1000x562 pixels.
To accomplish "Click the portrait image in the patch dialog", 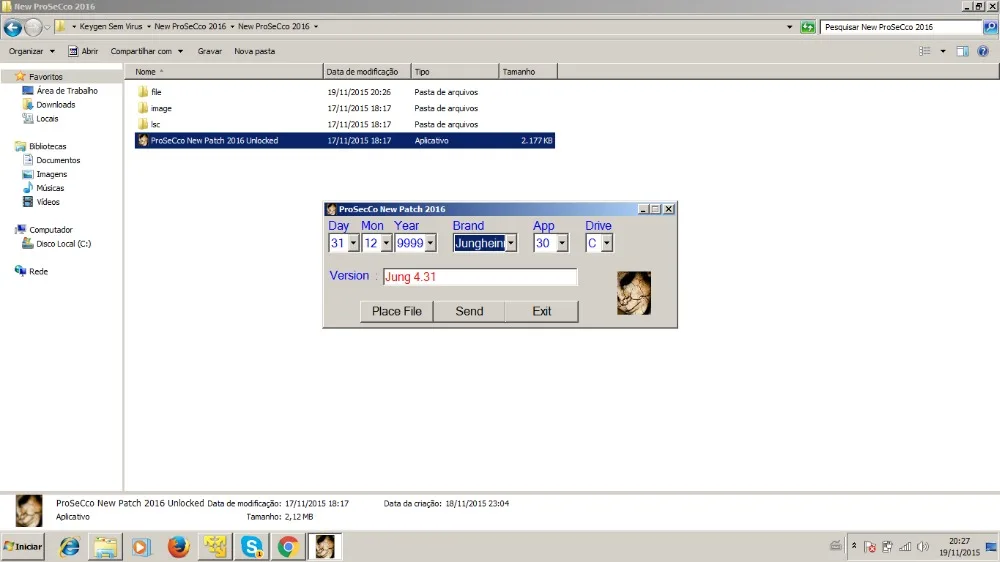I will point(634,293).
